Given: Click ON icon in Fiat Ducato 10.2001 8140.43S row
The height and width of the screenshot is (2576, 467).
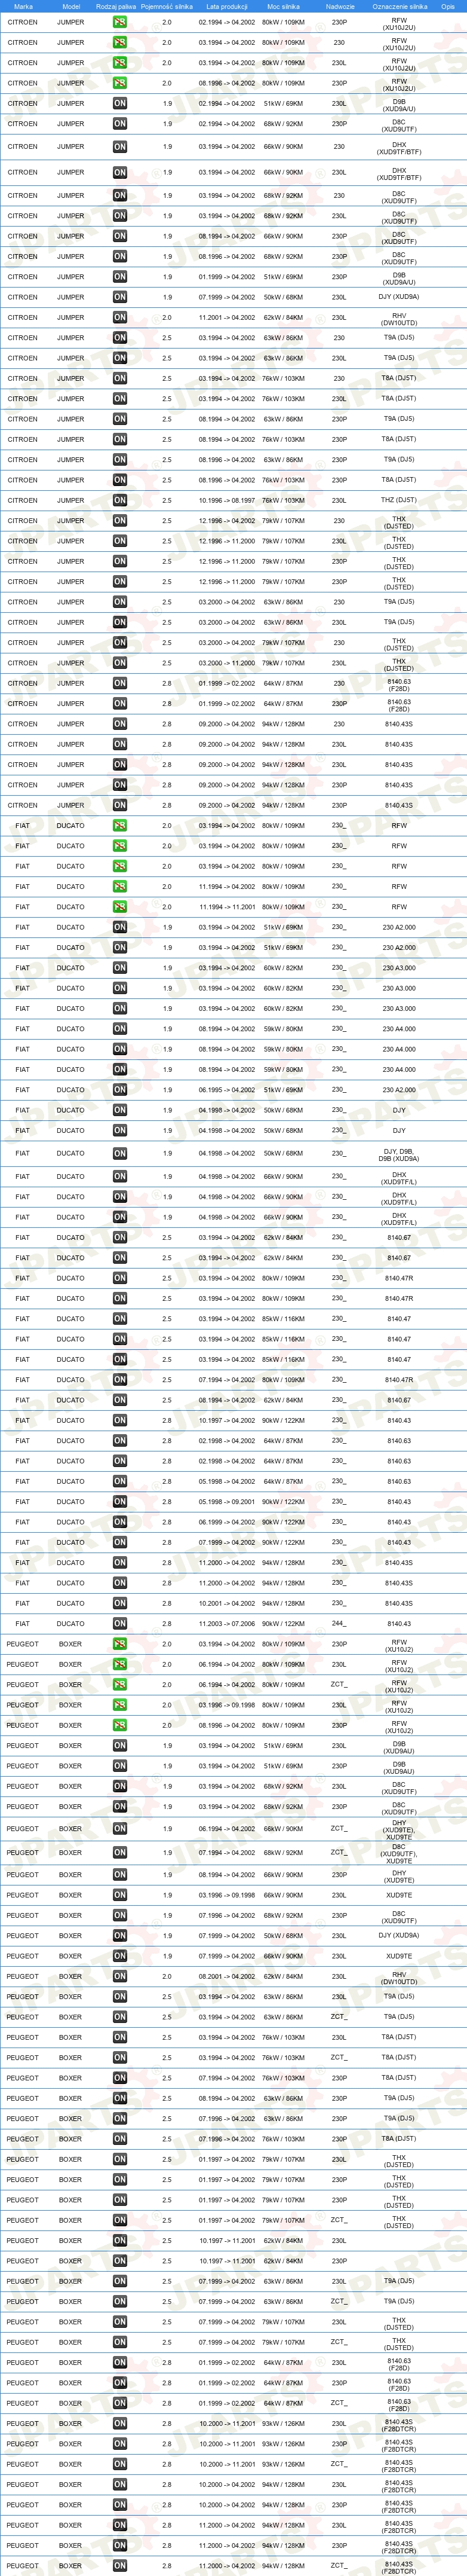Looking at the screenshot, I should click(x=119, y=1604).
